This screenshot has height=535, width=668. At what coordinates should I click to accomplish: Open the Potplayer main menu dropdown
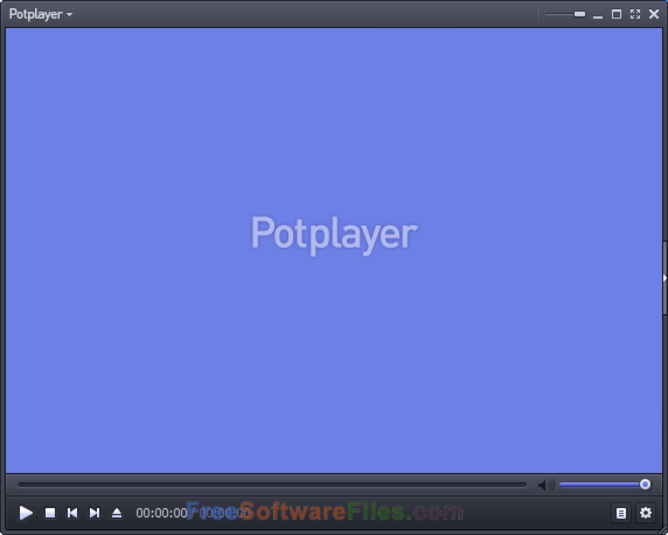(41, 14)
